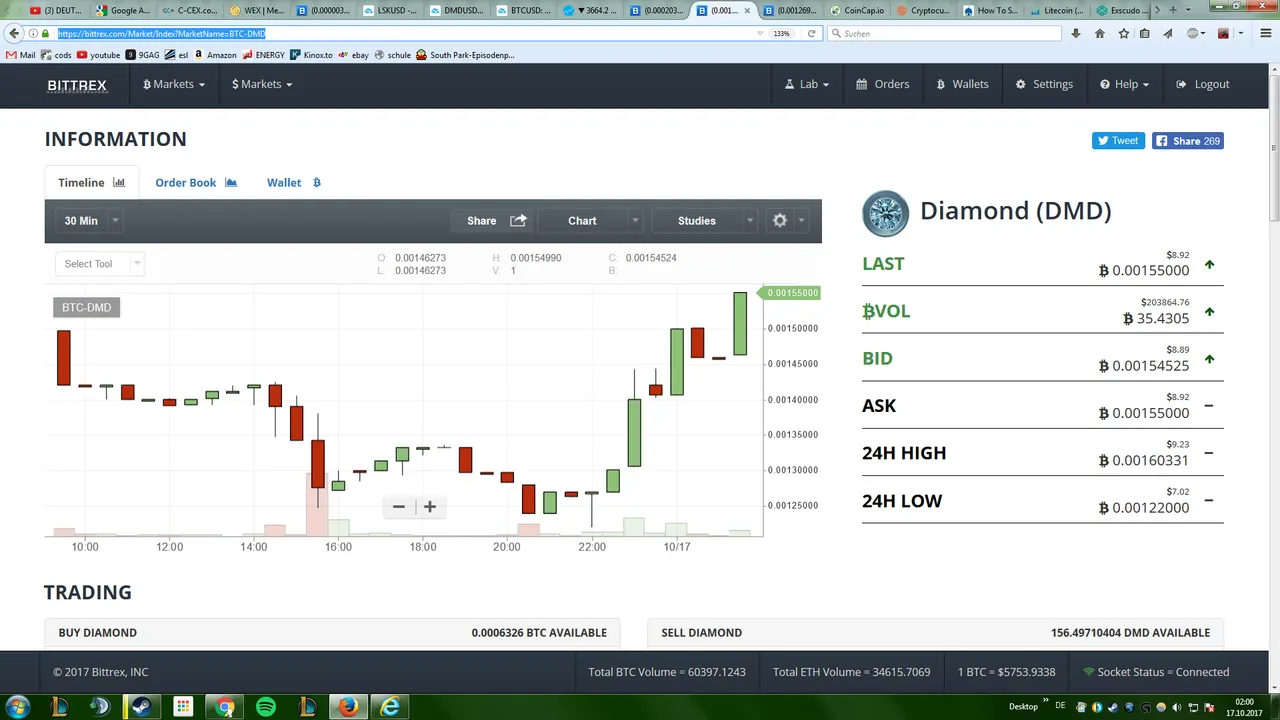Switch to the CoinCap.io browser tab
1280x720 pixels.
(859, 10)
